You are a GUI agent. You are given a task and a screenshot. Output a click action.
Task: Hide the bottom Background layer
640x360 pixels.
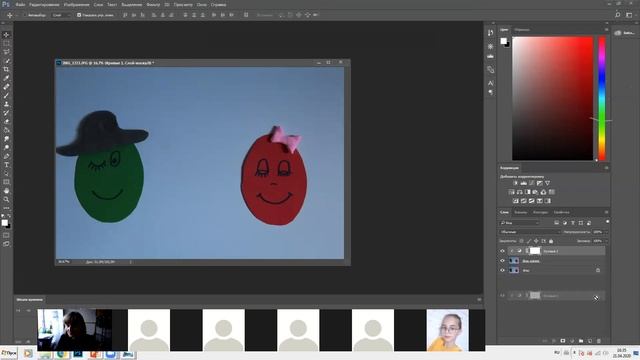pos(502,270)
